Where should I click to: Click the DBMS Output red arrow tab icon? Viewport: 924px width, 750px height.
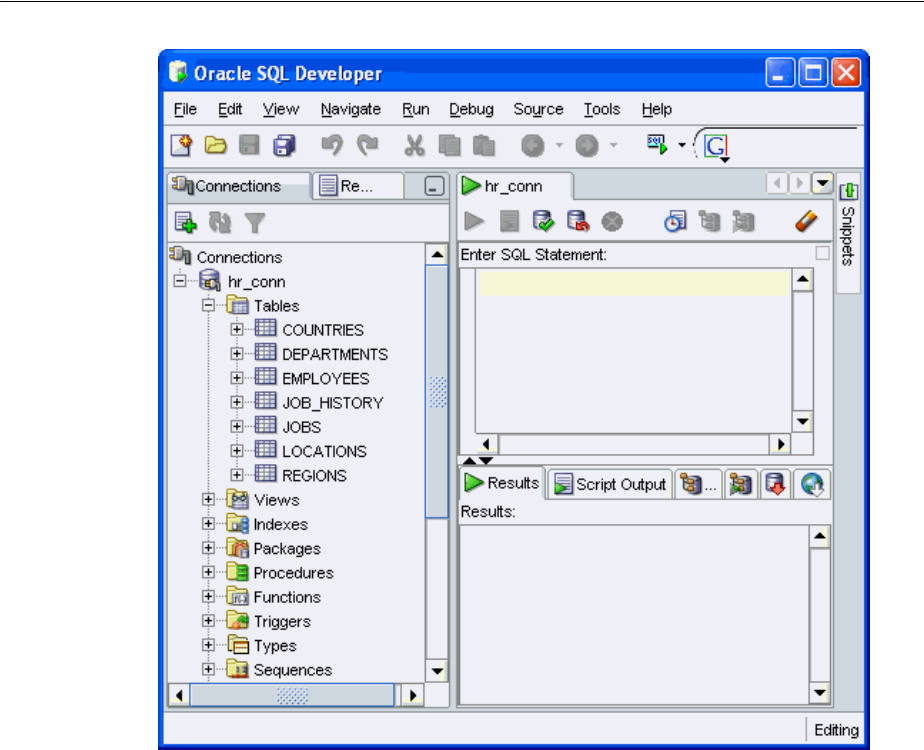tap(776, 484)
